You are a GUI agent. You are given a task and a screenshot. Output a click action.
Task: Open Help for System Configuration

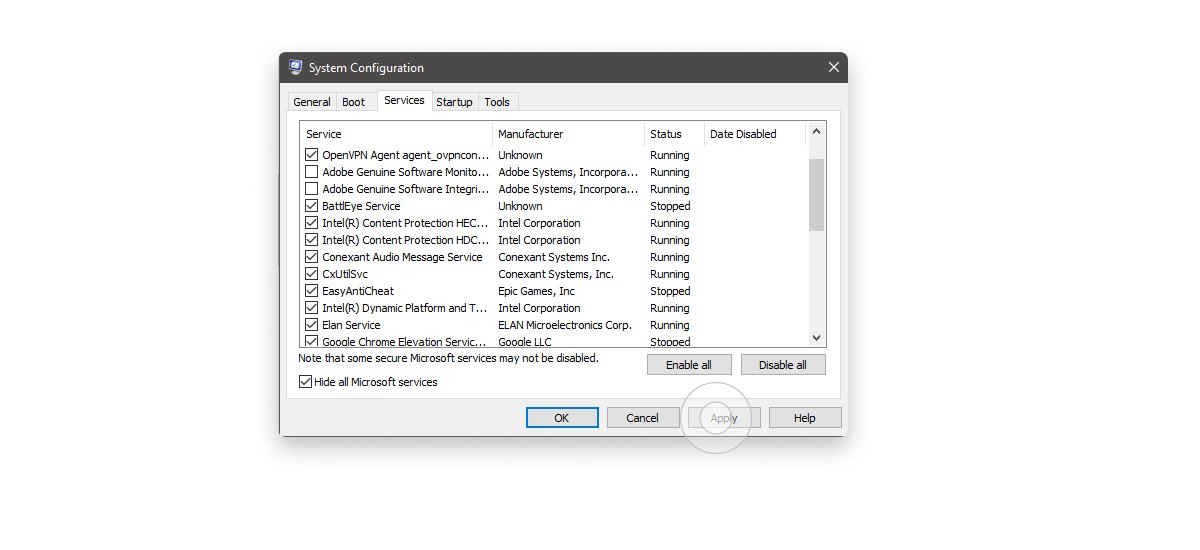point(805,418)
